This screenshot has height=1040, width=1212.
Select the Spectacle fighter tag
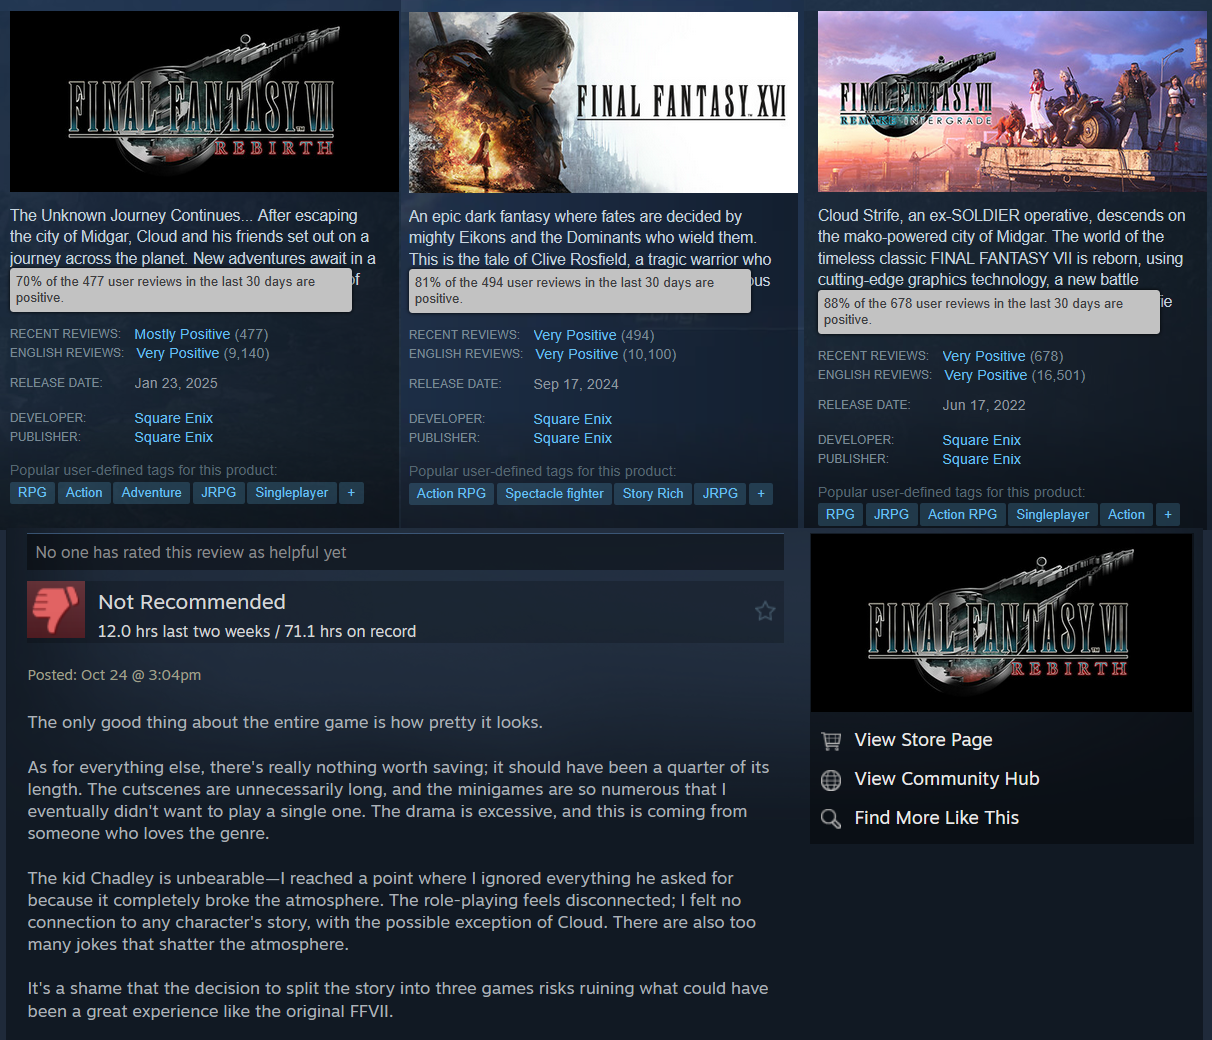pos(554,494)
